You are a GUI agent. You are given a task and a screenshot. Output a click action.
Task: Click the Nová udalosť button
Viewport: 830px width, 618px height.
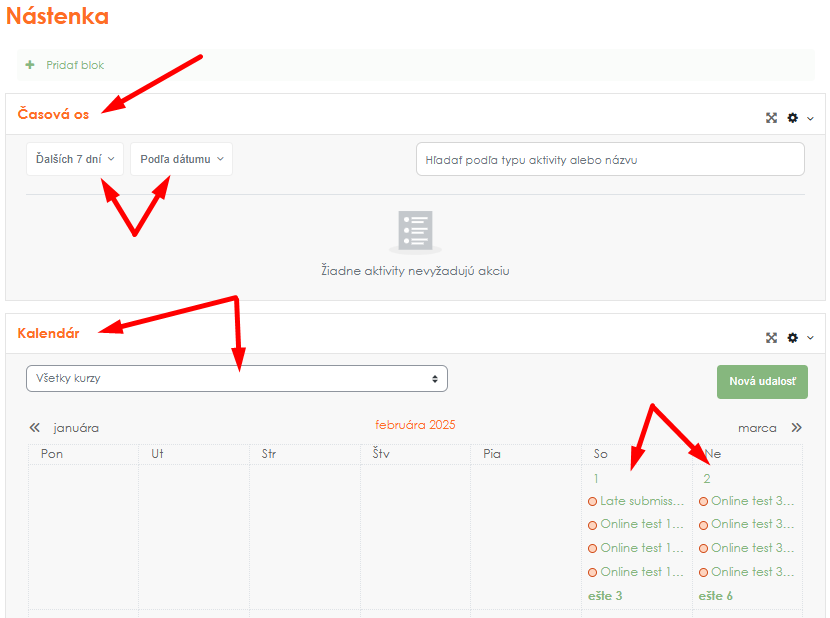point(761,382)
